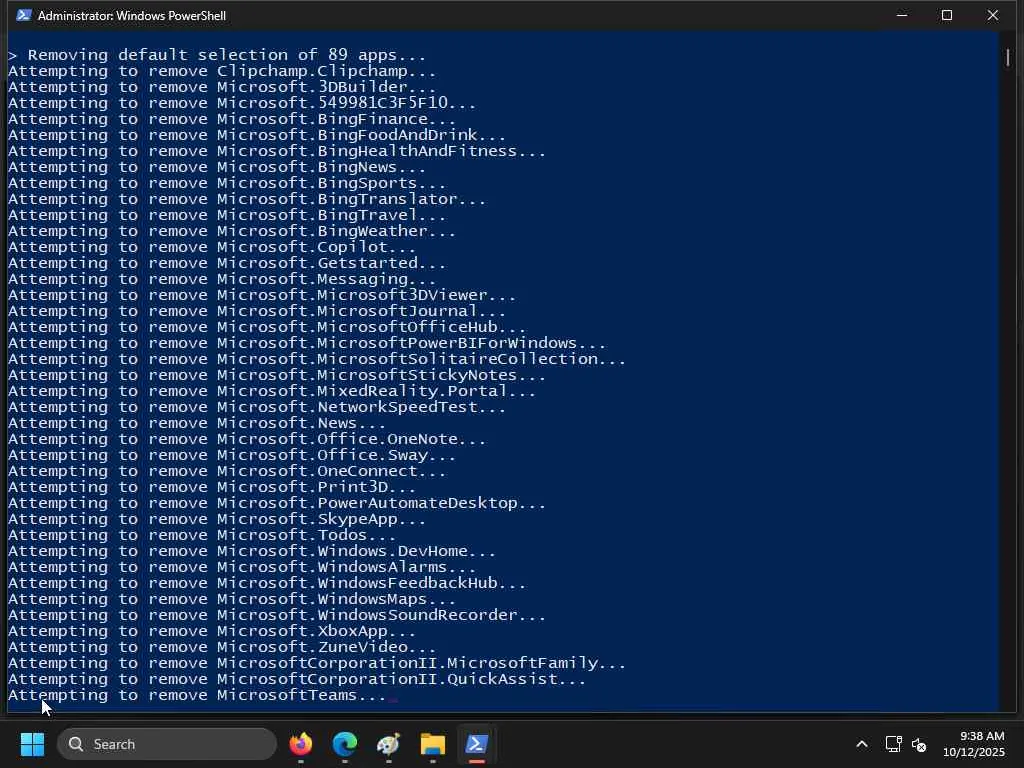The image size is (1024, 768).
Task: Click the Microsoft.Getstarted line
Action: coord(227,263)
